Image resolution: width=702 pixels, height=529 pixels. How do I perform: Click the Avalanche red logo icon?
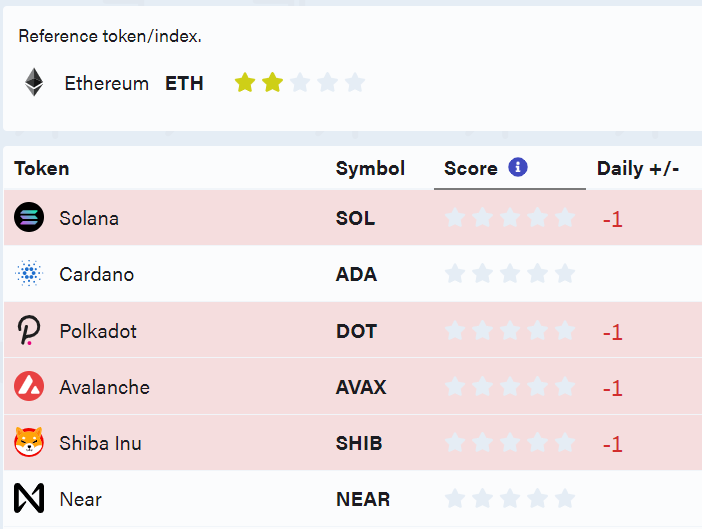(x=29, y=386)
